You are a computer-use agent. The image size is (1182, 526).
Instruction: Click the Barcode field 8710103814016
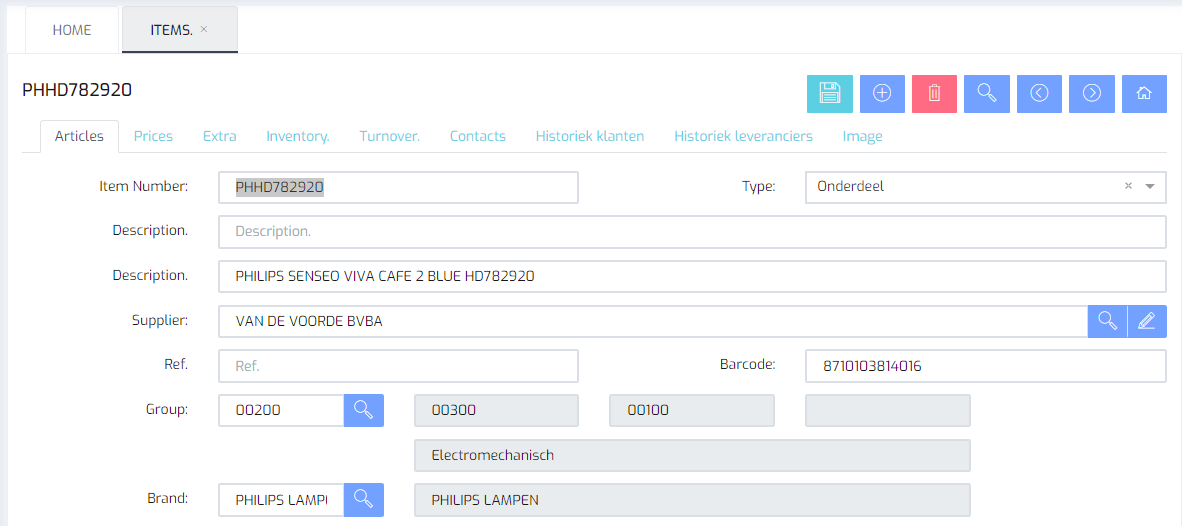tap(986, 365)
